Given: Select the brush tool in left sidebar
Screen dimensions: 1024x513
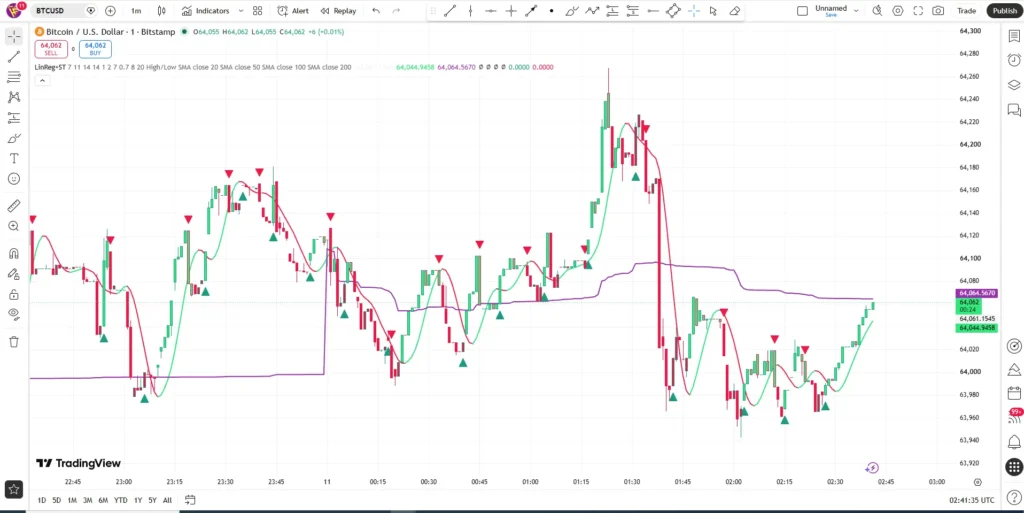Looking at the screenshot, I should tap(14, 138).
